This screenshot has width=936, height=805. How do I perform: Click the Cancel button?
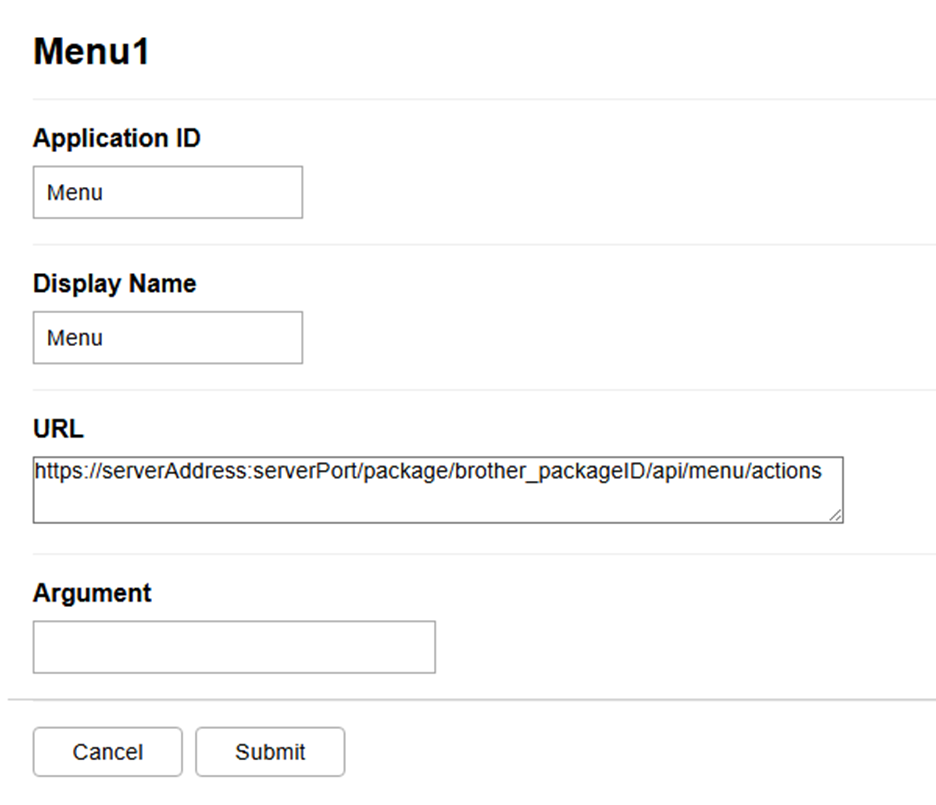pyautogui.click(x=108, y=752)
